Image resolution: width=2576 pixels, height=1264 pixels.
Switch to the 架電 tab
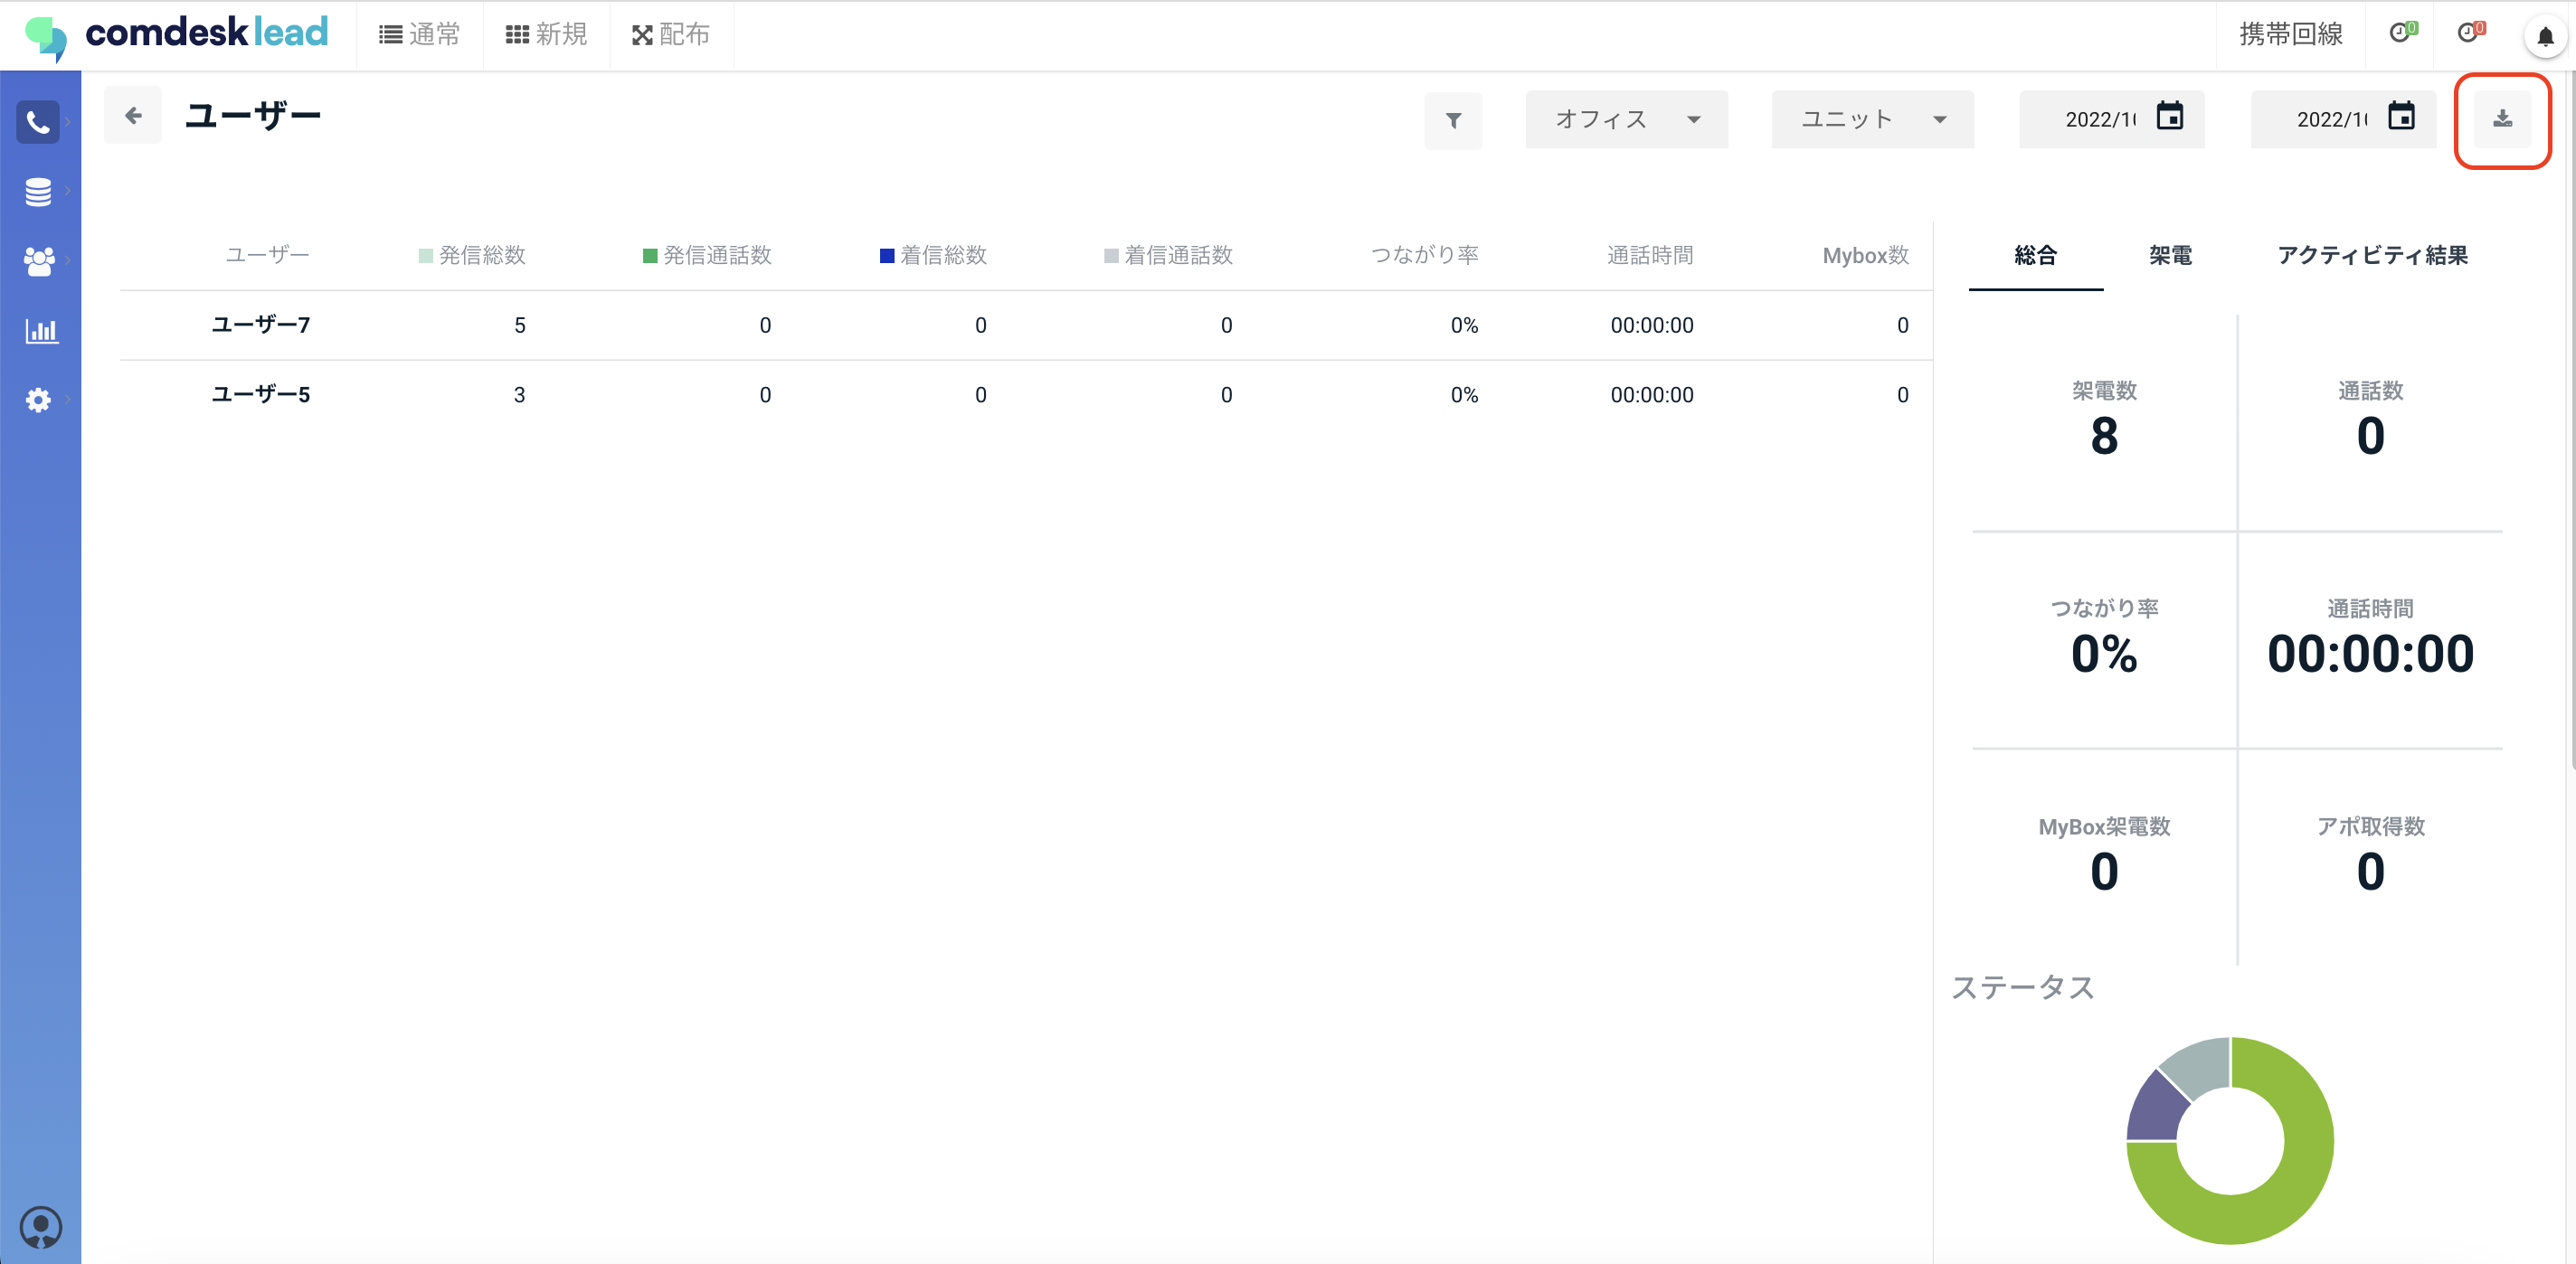(2170, 255)
